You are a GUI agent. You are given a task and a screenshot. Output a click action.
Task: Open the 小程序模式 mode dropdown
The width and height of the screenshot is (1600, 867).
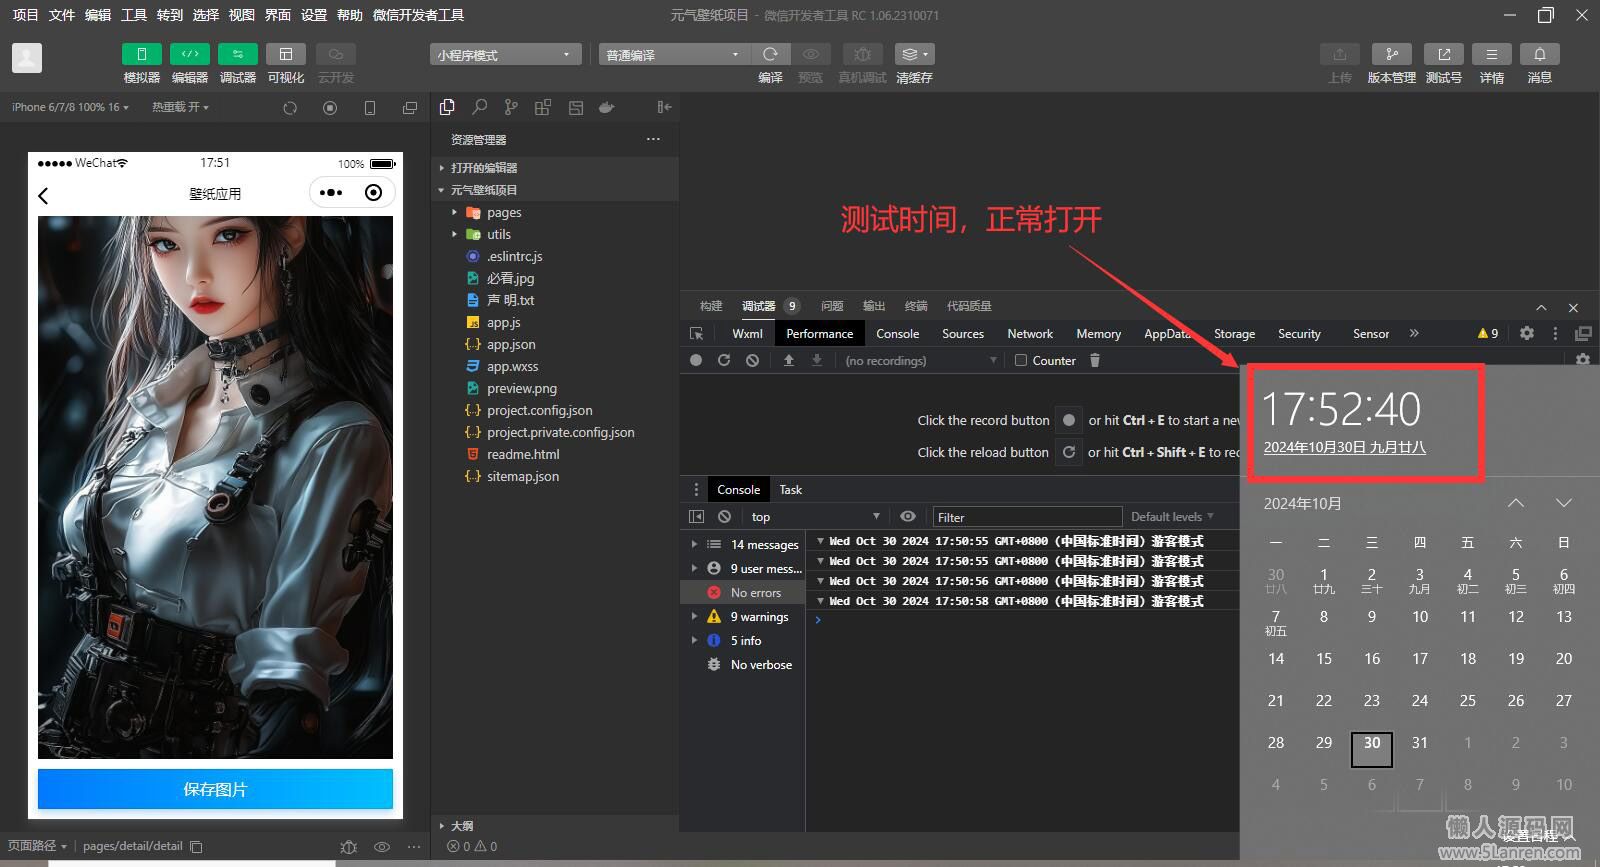[x=504, y=55]
